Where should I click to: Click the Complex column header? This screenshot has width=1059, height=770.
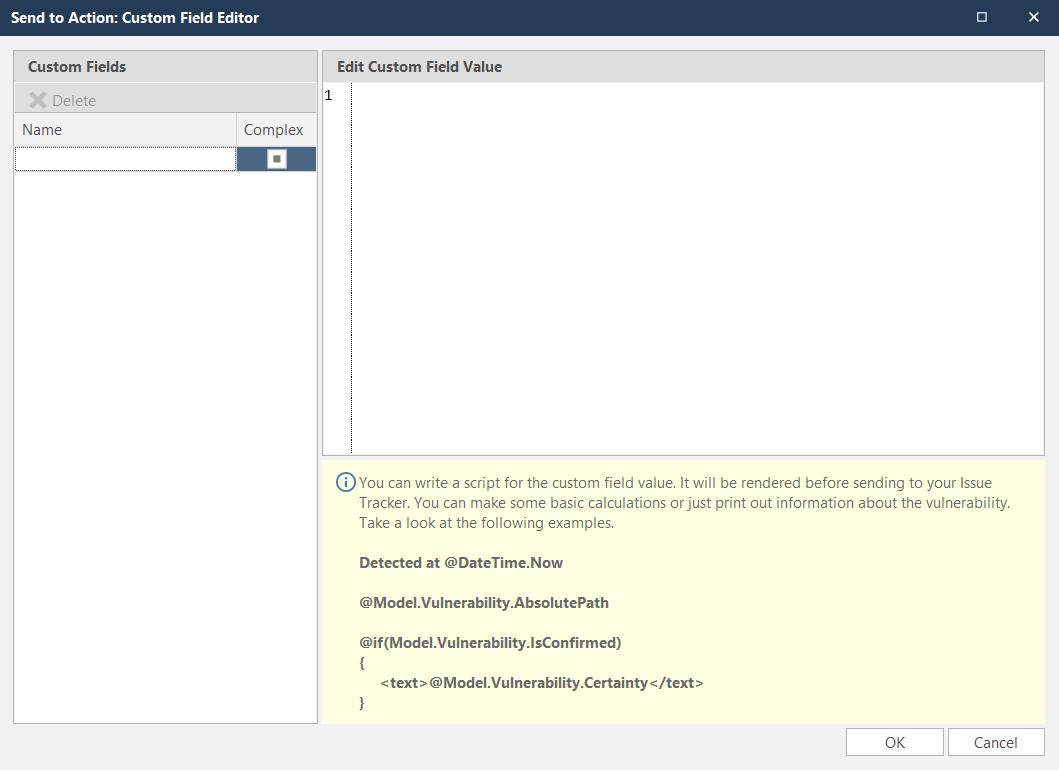[274, 129]
